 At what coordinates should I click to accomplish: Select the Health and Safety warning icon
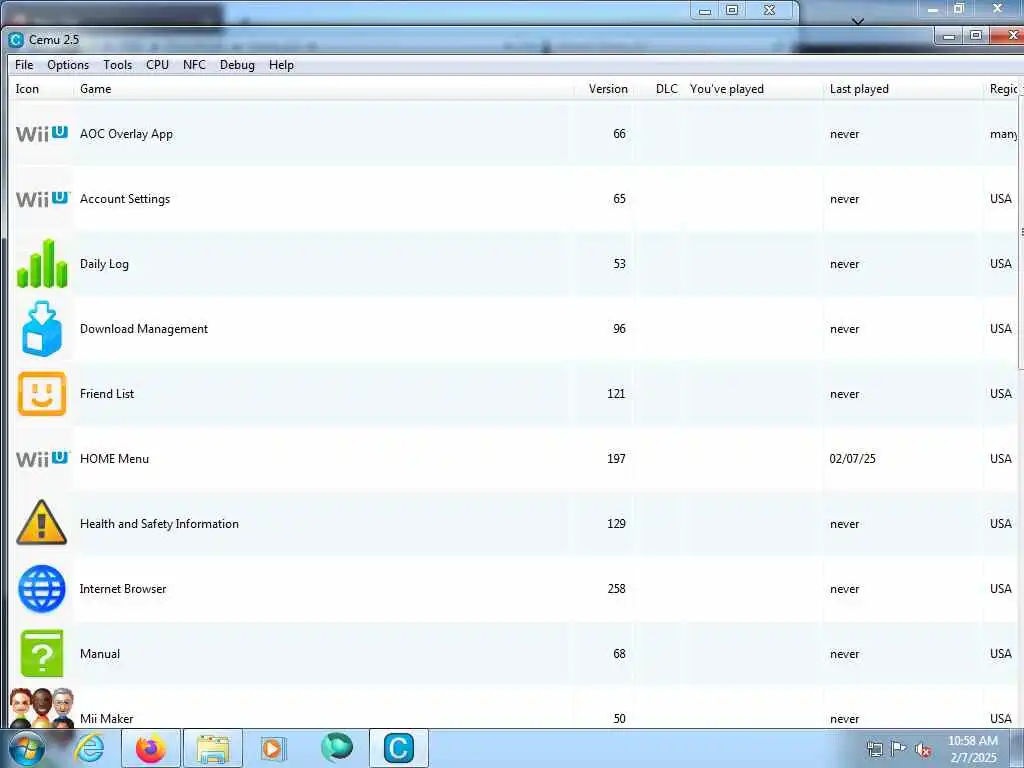click(42, 523)
